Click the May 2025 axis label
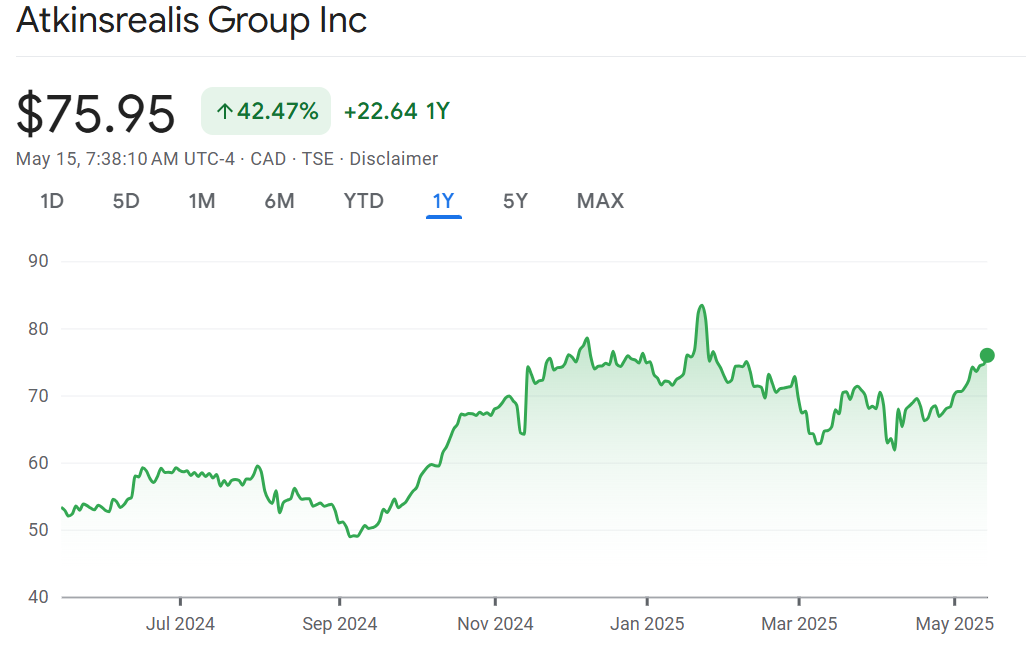Image resolution: width=1026 pixels, height=661 pixels. click(x=955, y=624)
